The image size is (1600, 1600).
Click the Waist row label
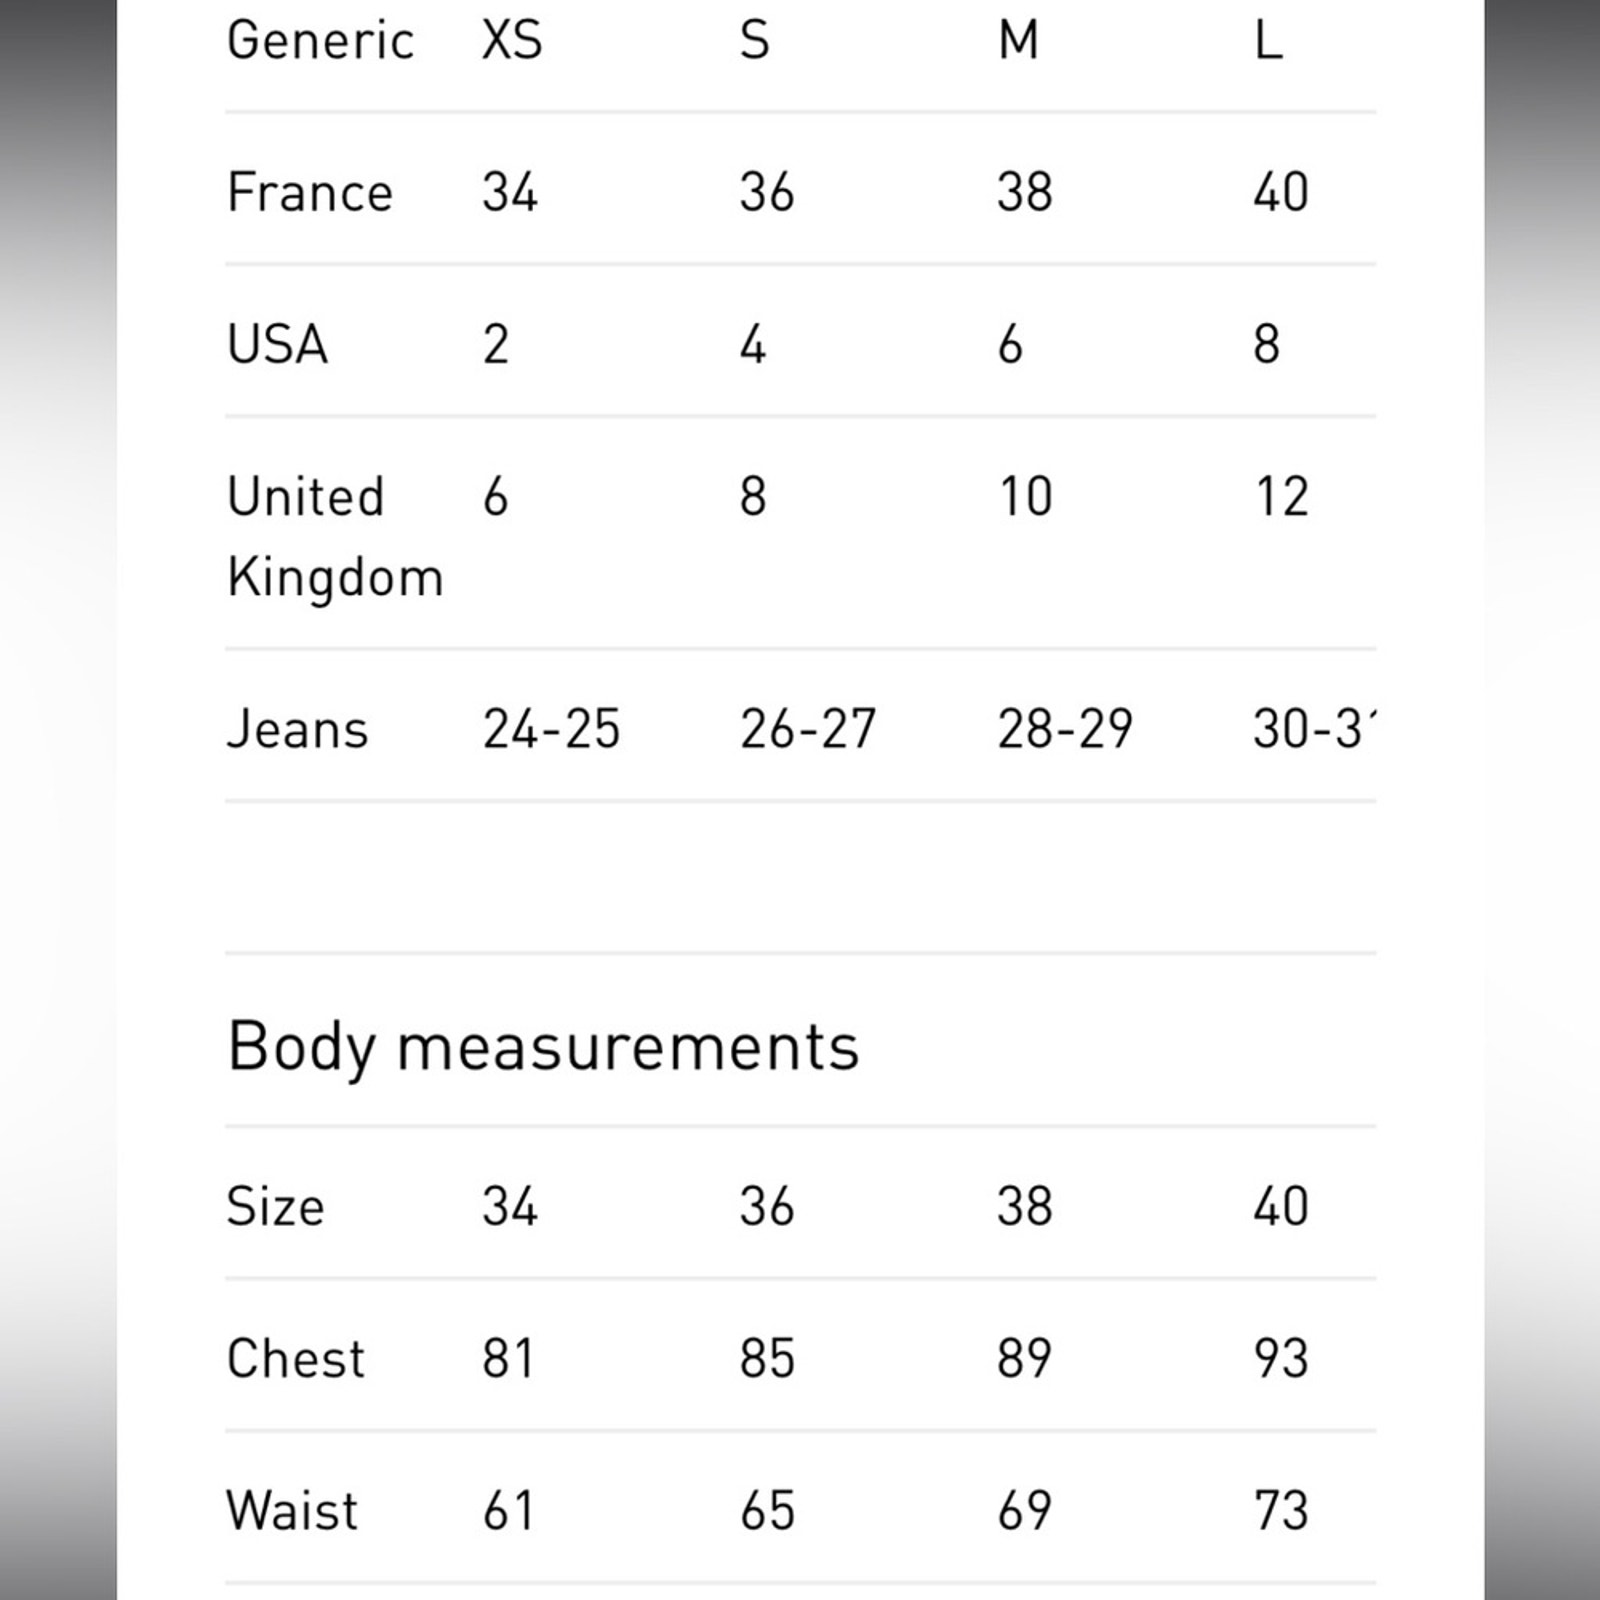pyautogui.click(x=292, y=1510)
